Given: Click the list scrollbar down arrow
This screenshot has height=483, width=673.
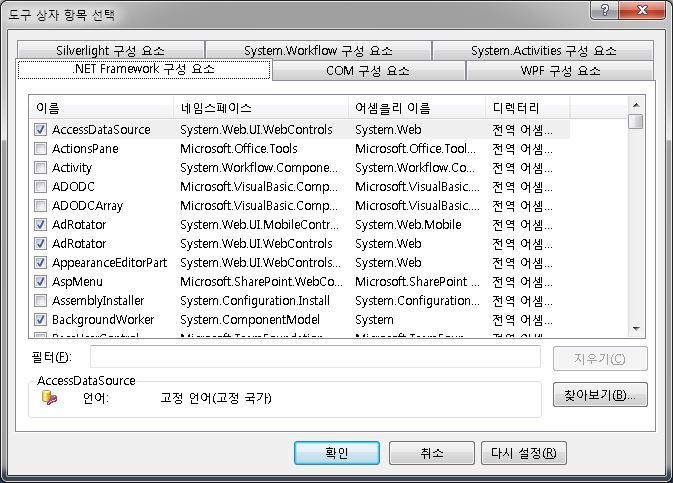Looking at the screenshot, I should 636,329.
